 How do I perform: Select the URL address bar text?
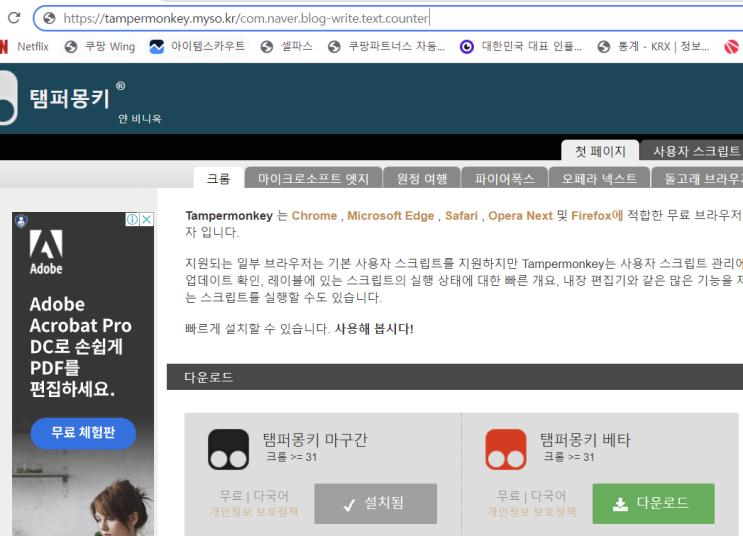[245, 18]
